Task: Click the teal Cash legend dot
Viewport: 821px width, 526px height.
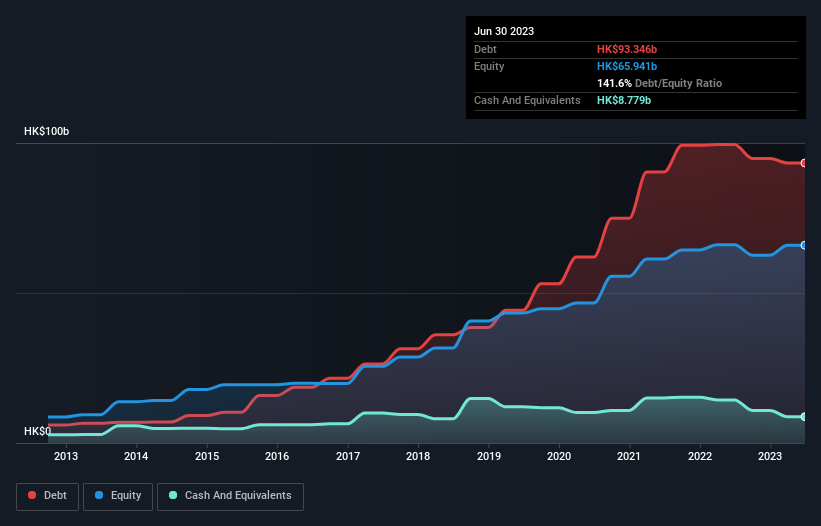Action: (173, 495)
